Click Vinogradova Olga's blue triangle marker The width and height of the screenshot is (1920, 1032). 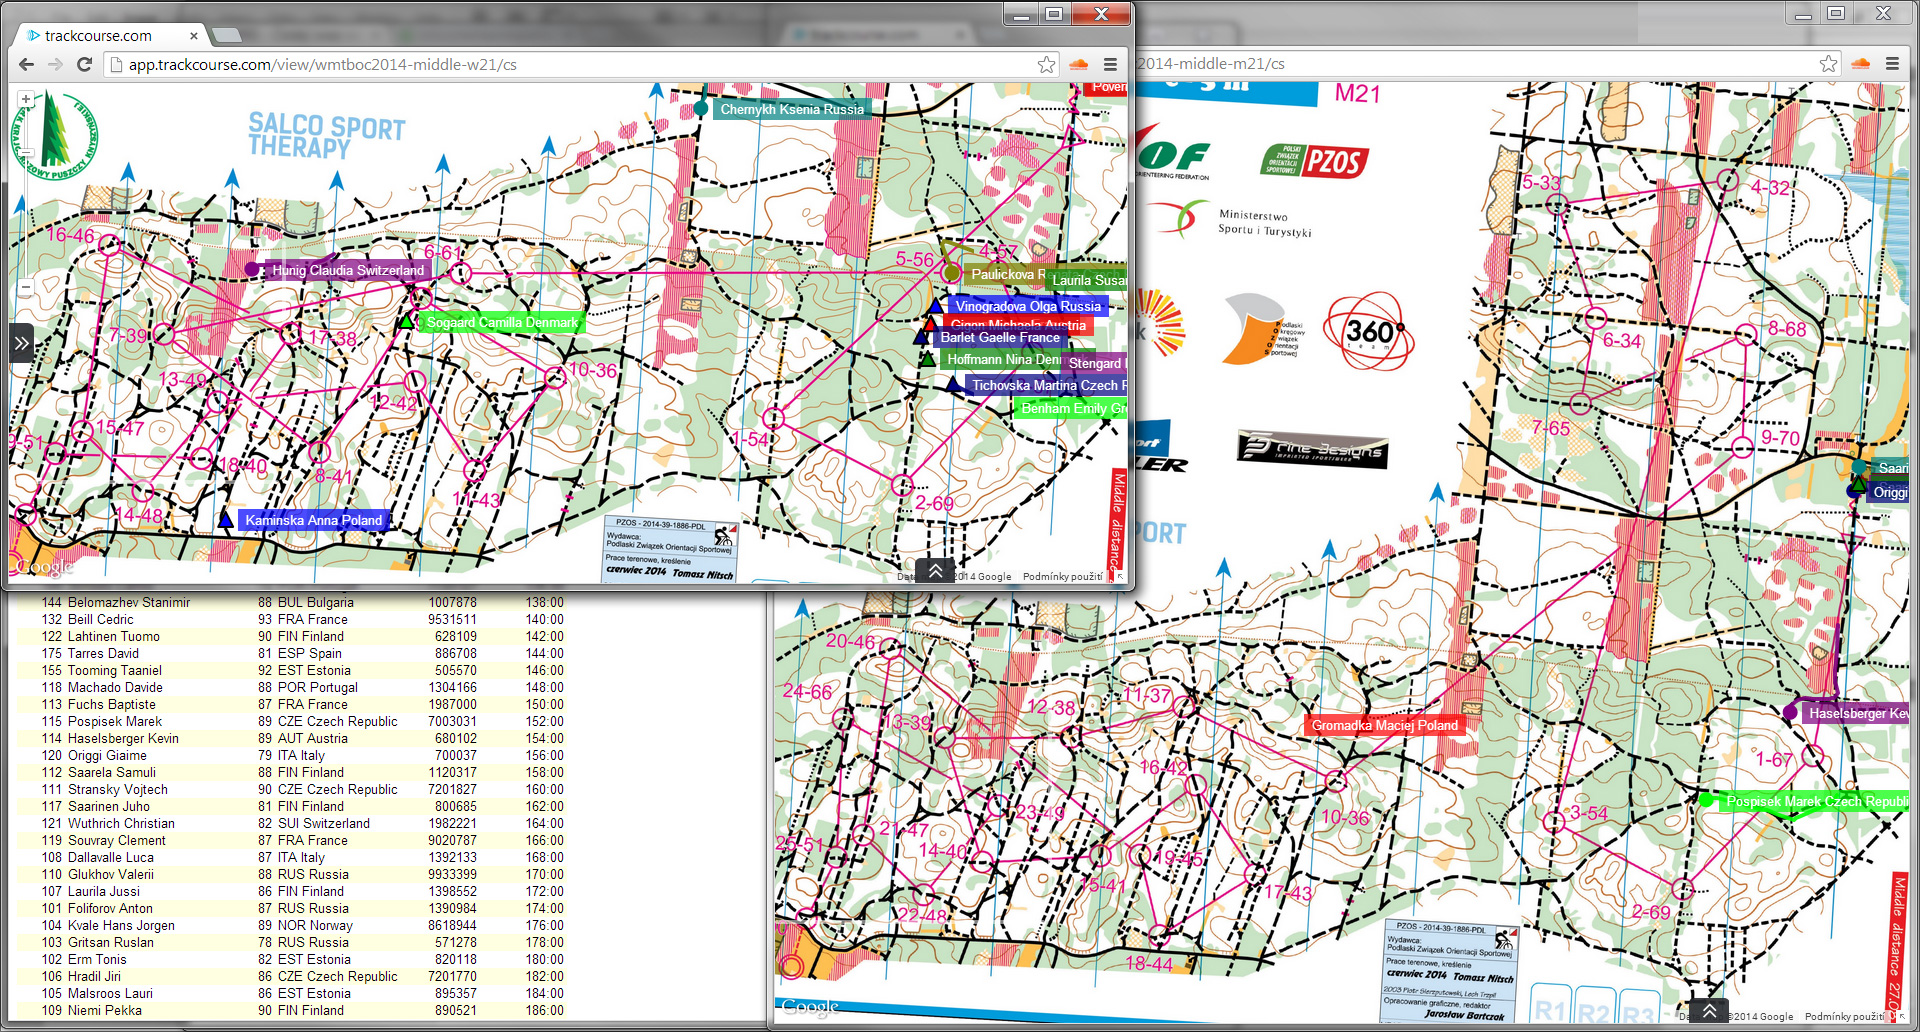(936, 306)
